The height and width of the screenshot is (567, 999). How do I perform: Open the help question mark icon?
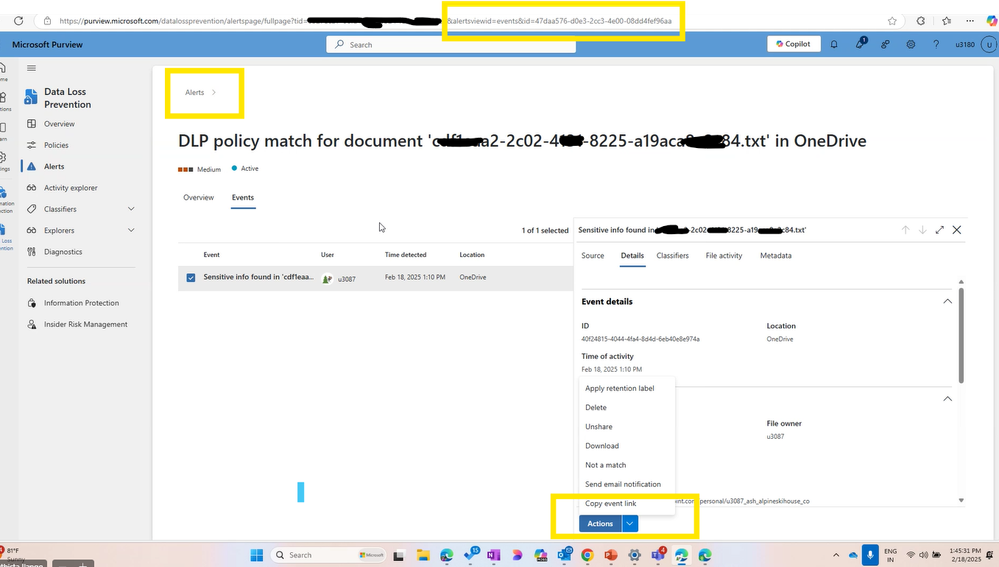pyautogui.click(x=935, y=44)
